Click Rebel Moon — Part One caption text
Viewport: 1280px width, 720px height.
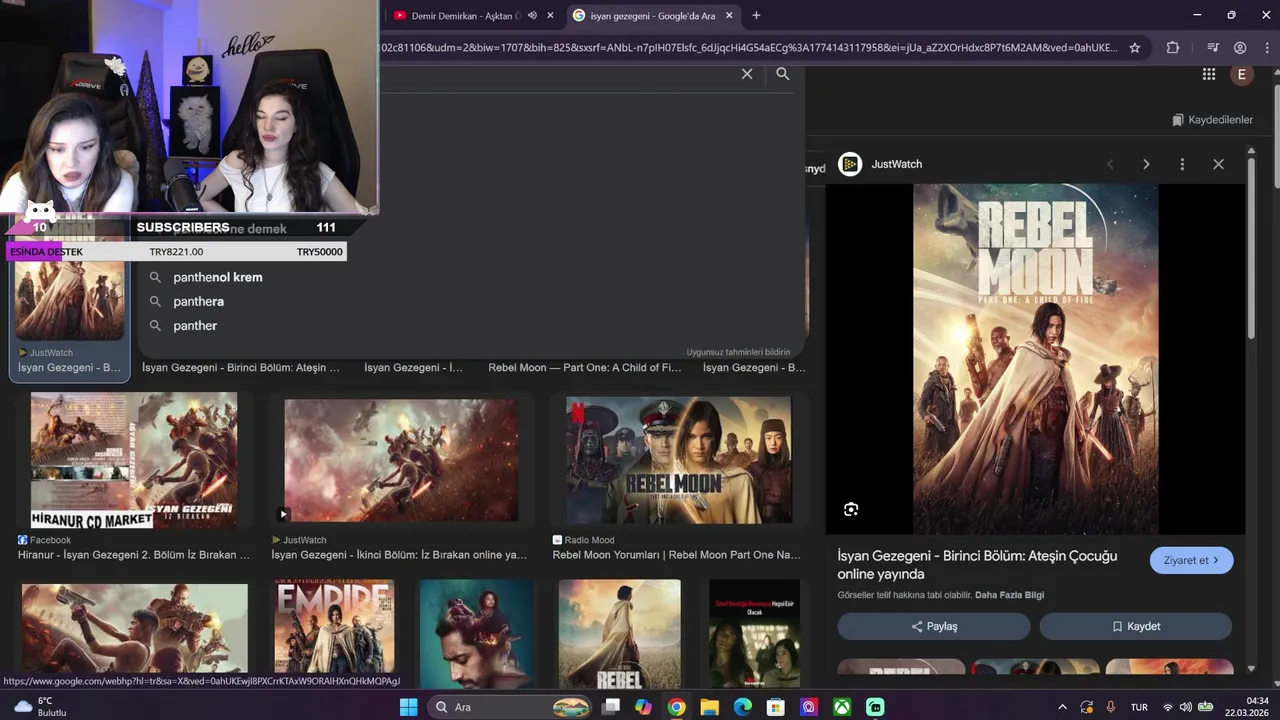[584, 367]
